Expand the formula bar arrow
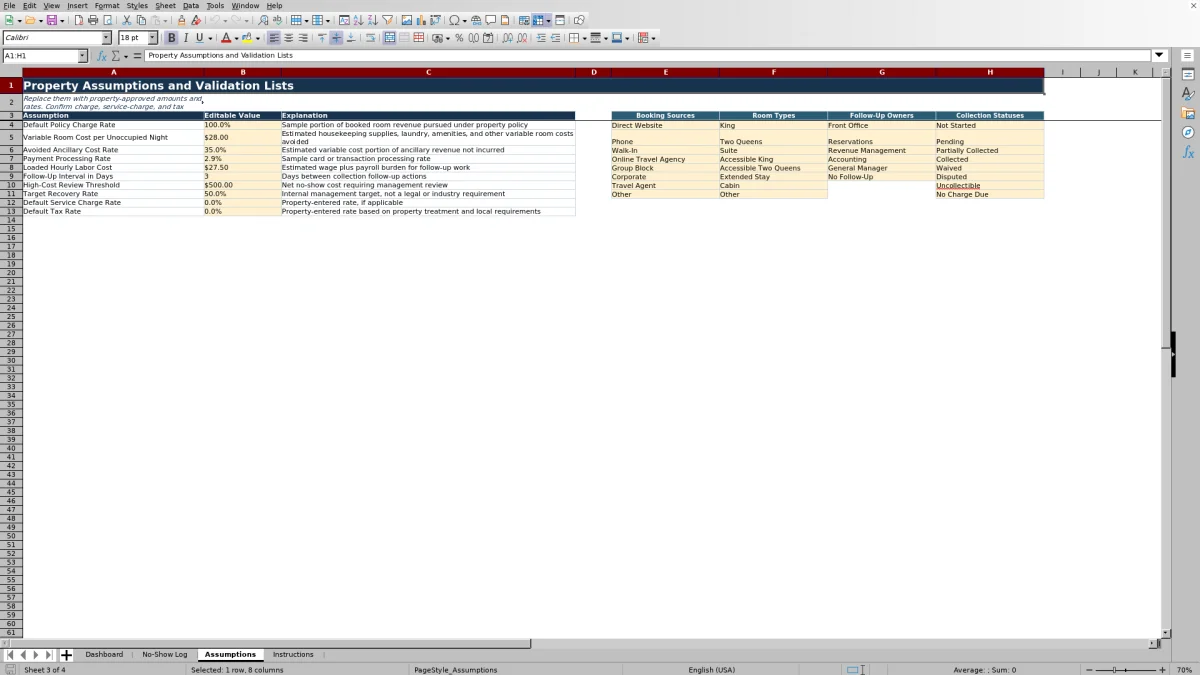The height and width of the screenshot is (675, 1200). click(x=1160, y=56)
